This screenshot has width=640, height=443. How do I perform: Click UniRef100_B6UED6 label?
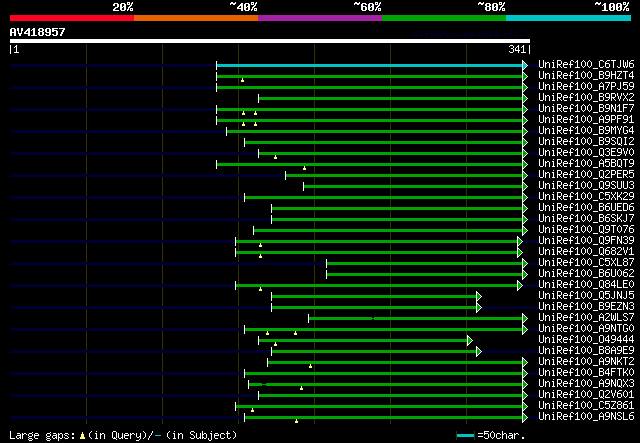tap(586, 208)
